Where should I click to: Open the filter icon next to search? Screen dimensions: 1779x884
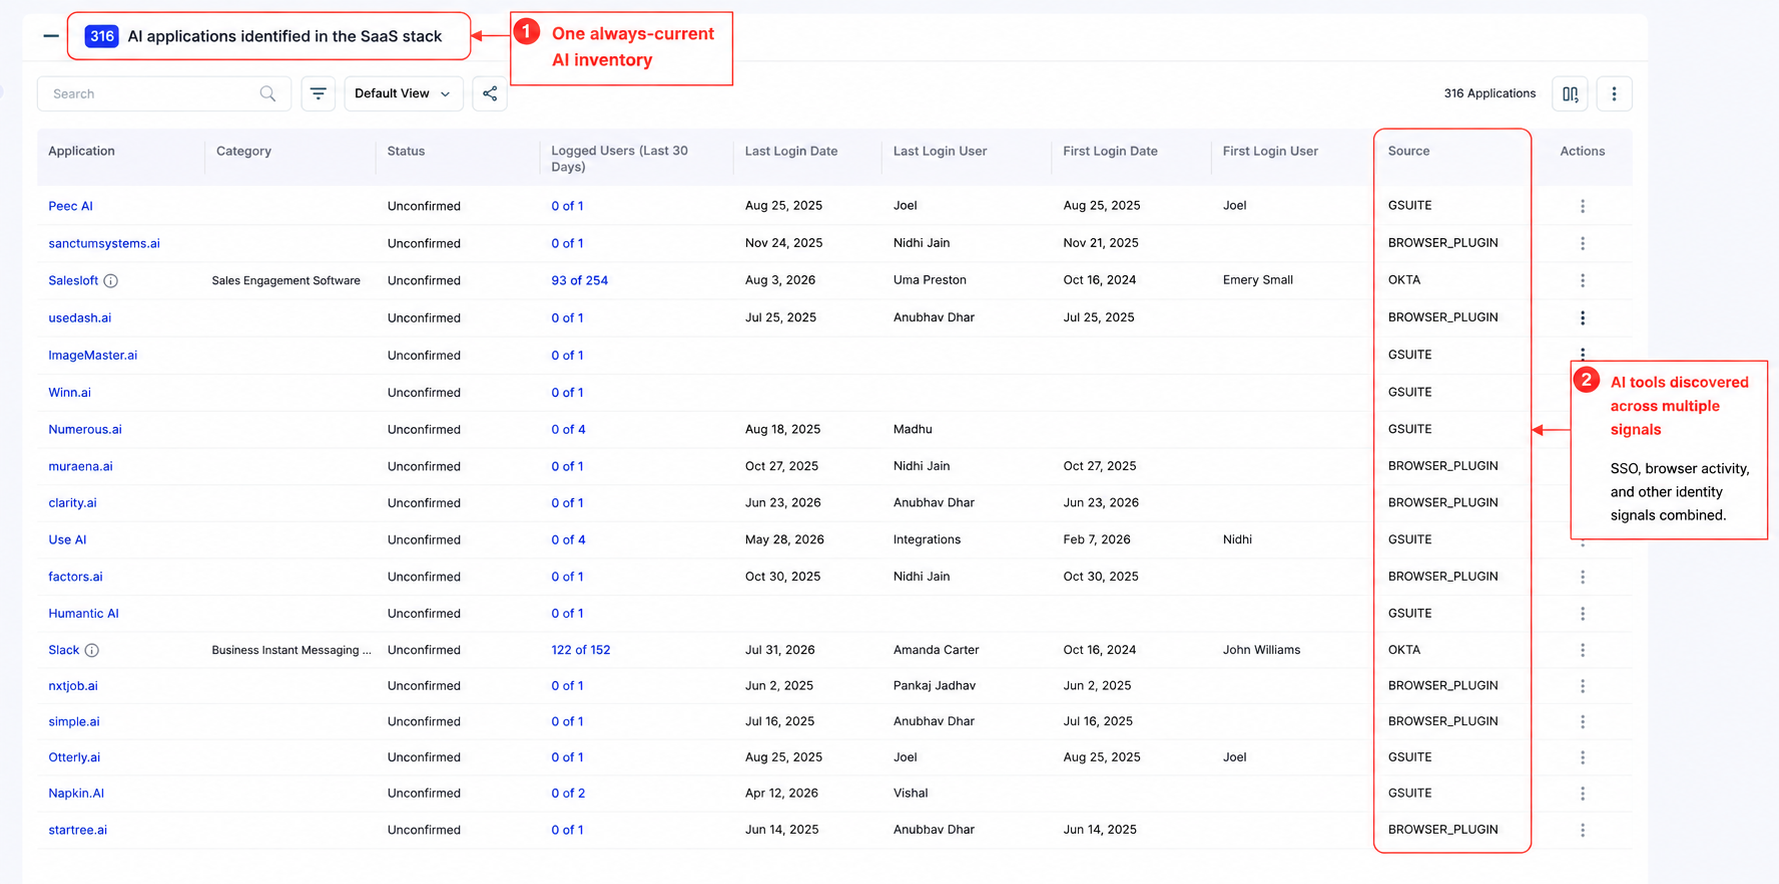[318, 94]
